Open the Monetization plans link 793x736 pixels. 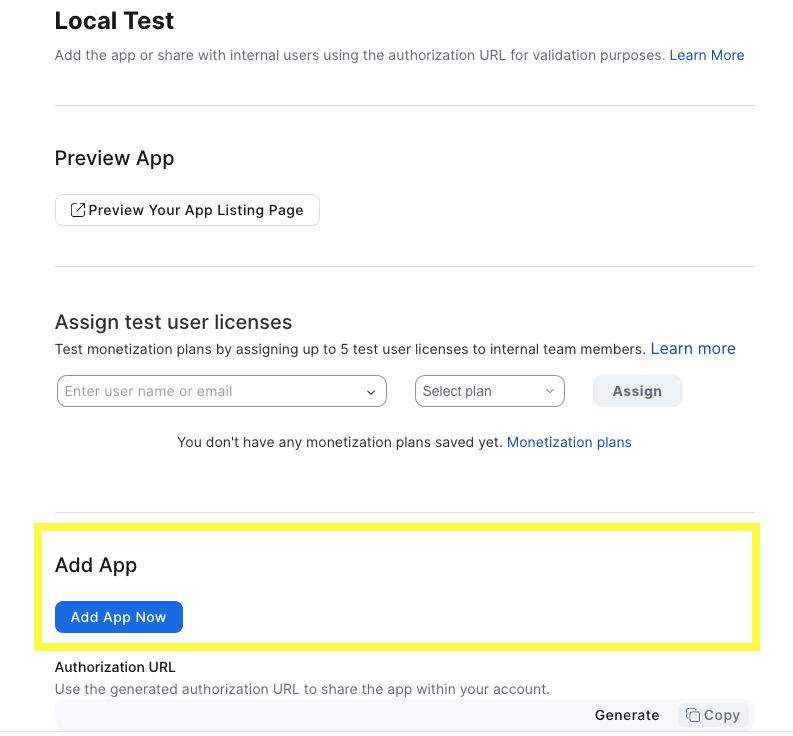[569, 442]
